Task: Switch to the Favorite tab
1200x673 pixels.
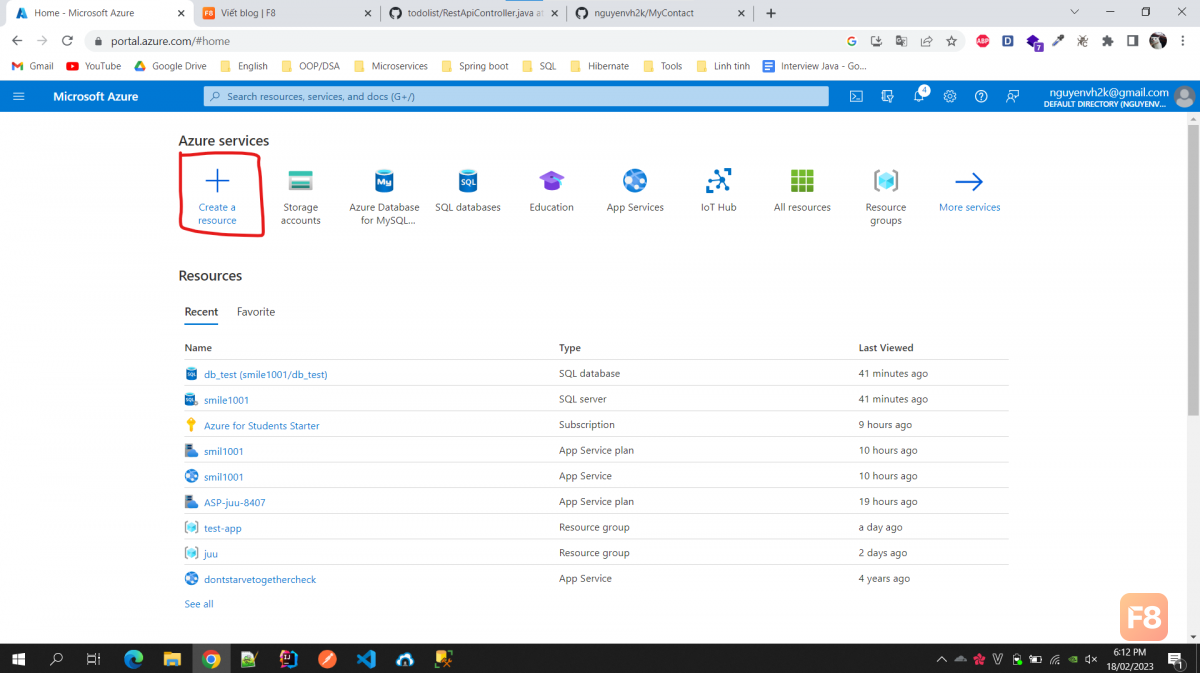Action: (256, 312)
